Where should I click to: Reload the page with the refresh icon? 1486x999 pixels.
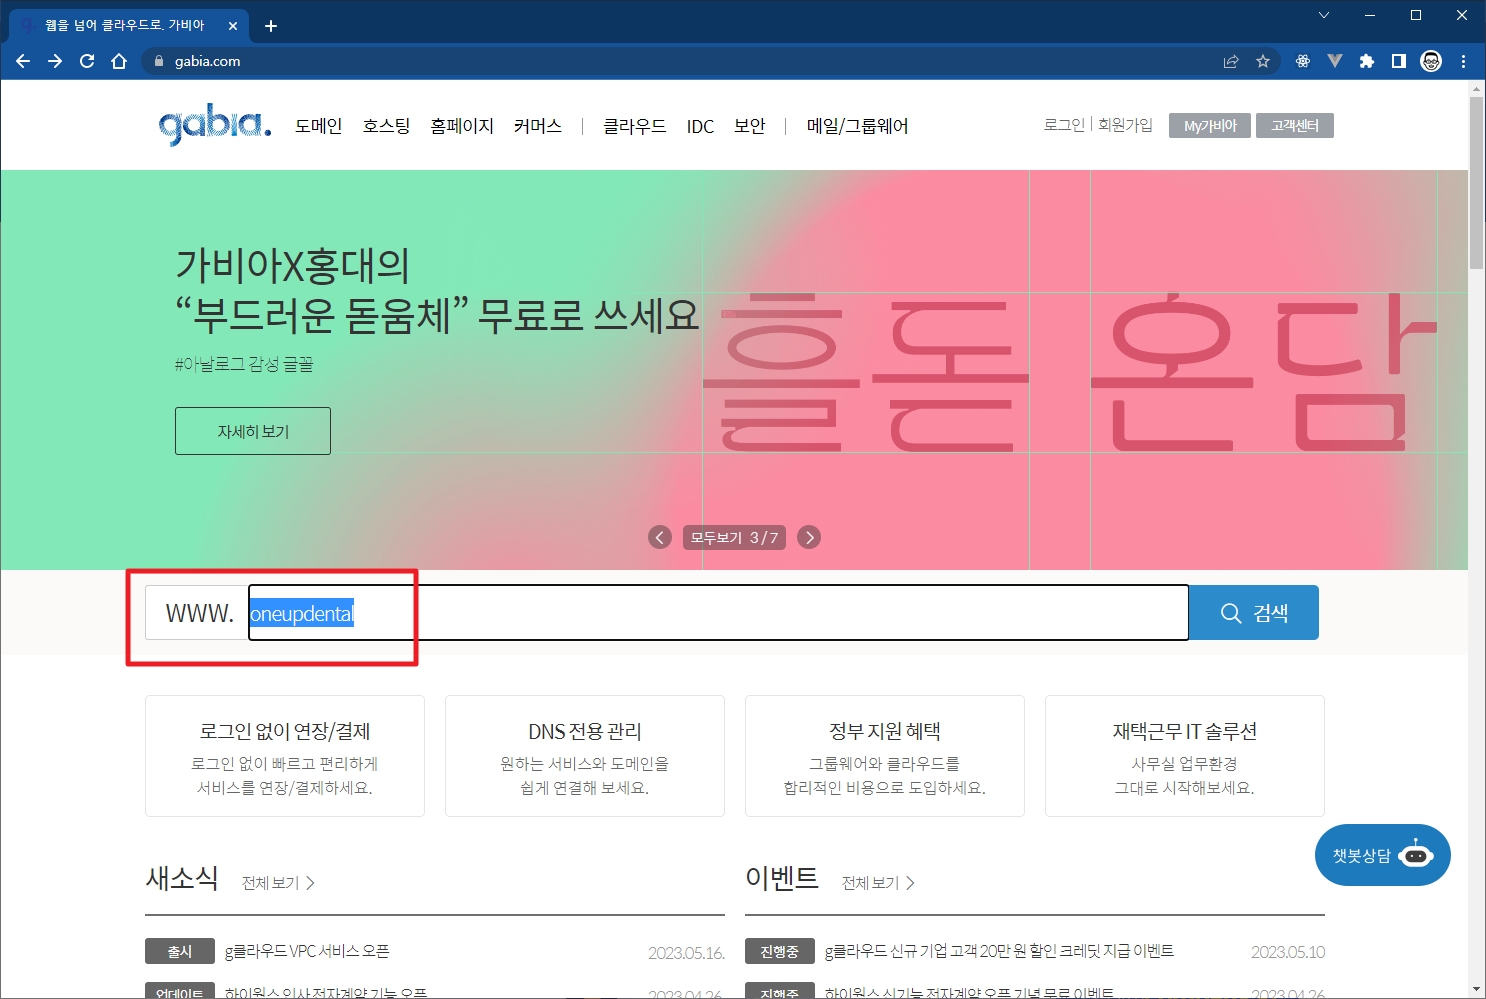(x=87, y=61)
